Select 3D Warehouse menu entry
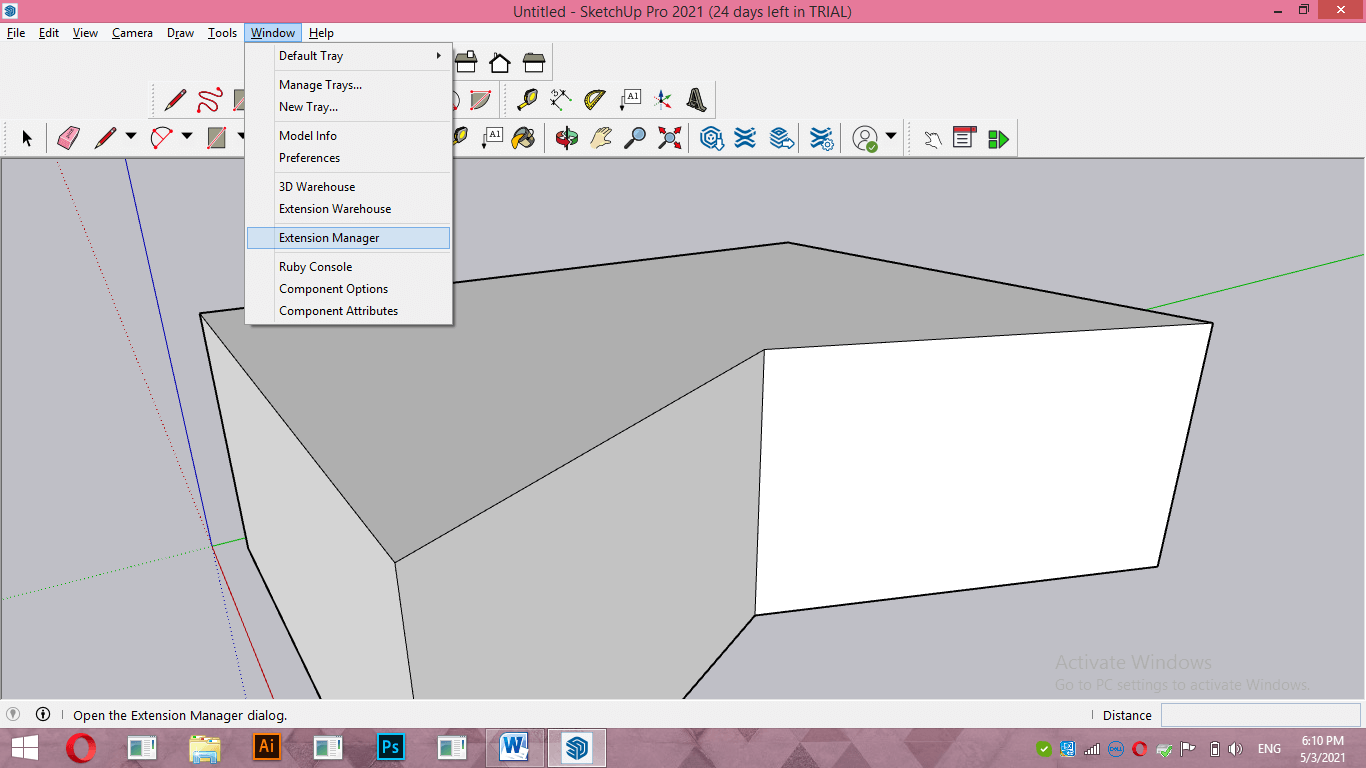1366x768 pixels. click(349, 187)
